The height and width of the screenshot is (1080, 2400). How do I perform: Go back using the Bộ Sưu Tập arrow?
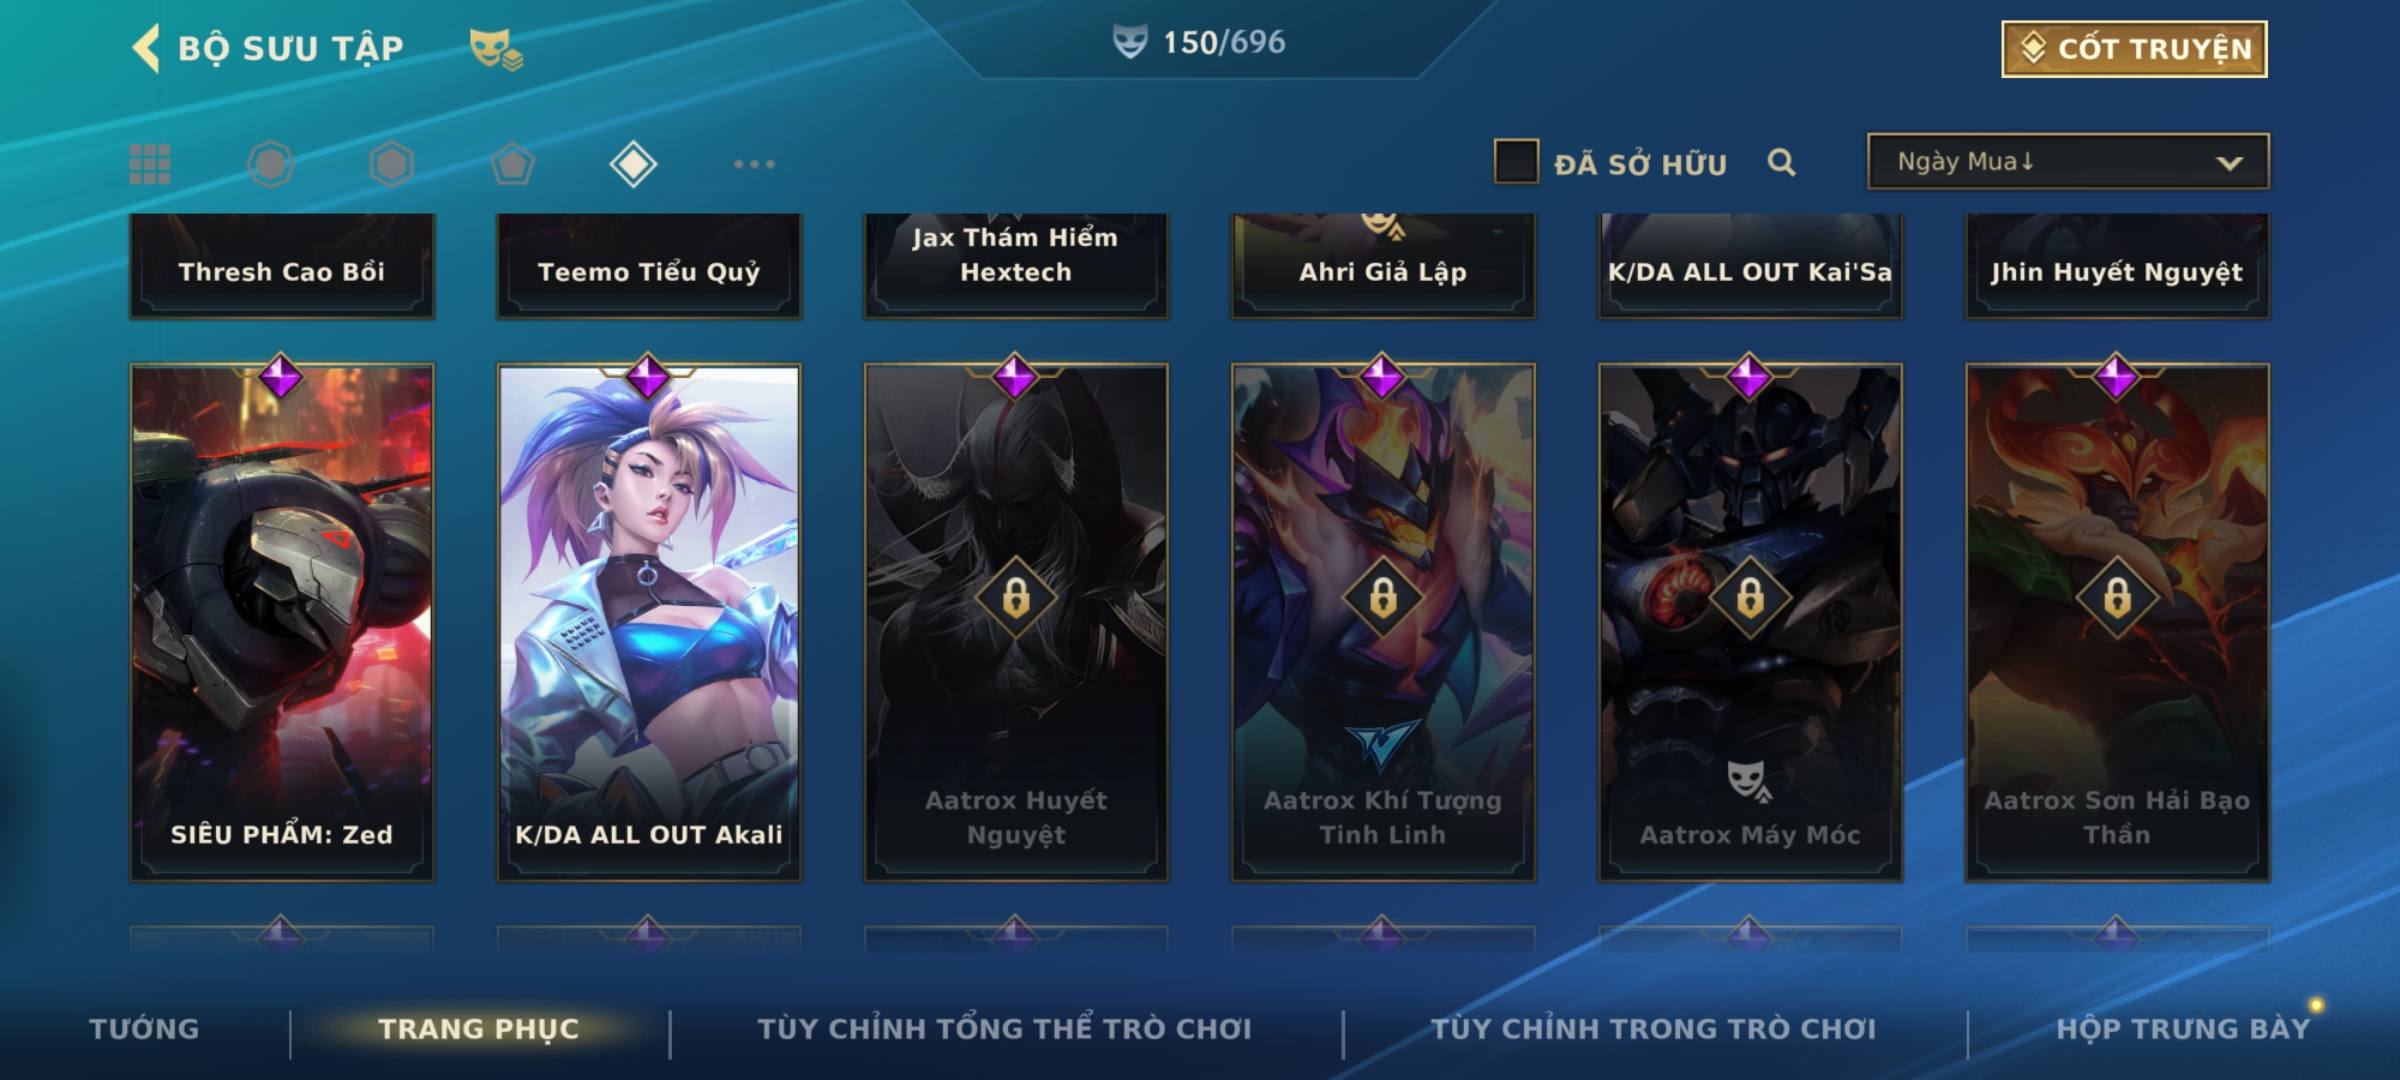click(x=146, y=48)
